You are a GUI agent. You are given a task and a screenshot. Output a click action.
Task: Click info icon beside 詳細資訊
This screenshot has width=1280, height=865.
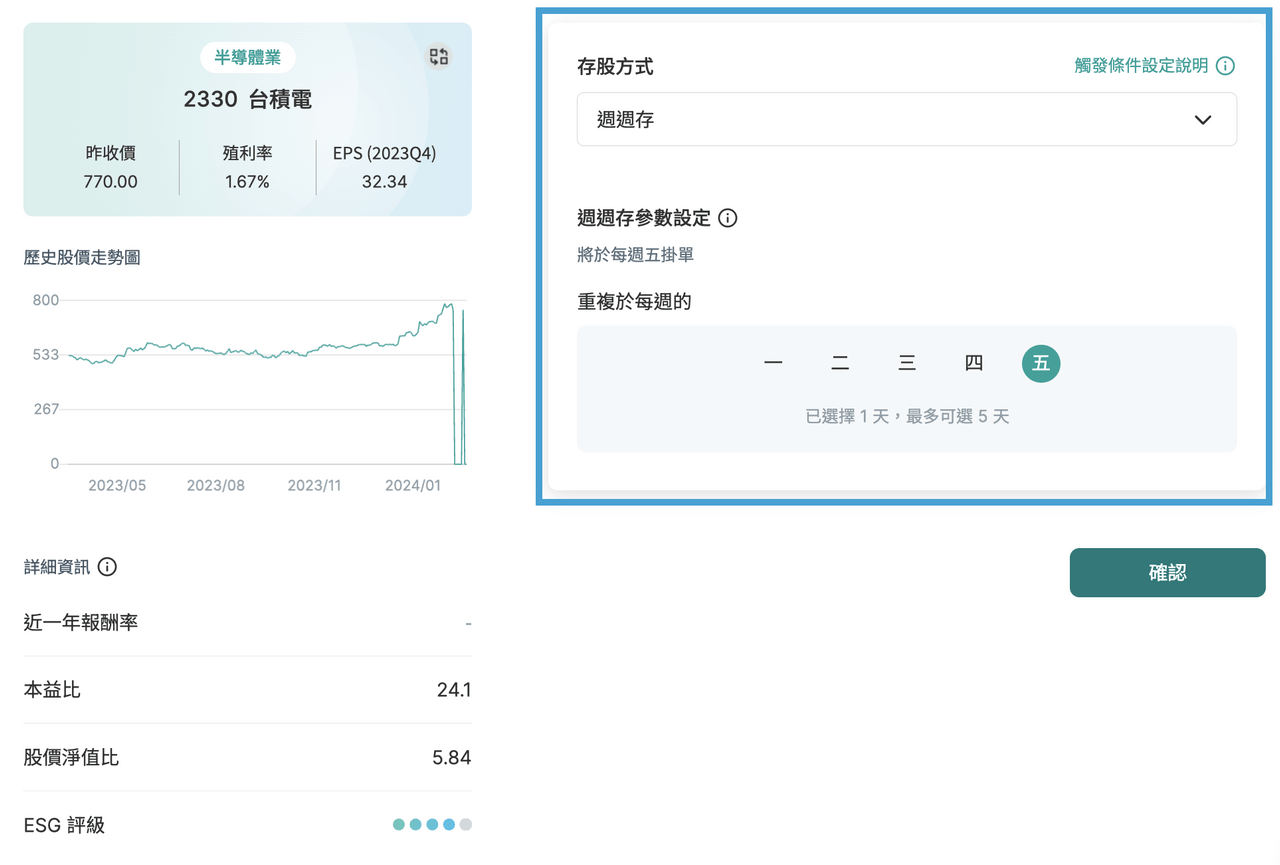tap(107, 567)
